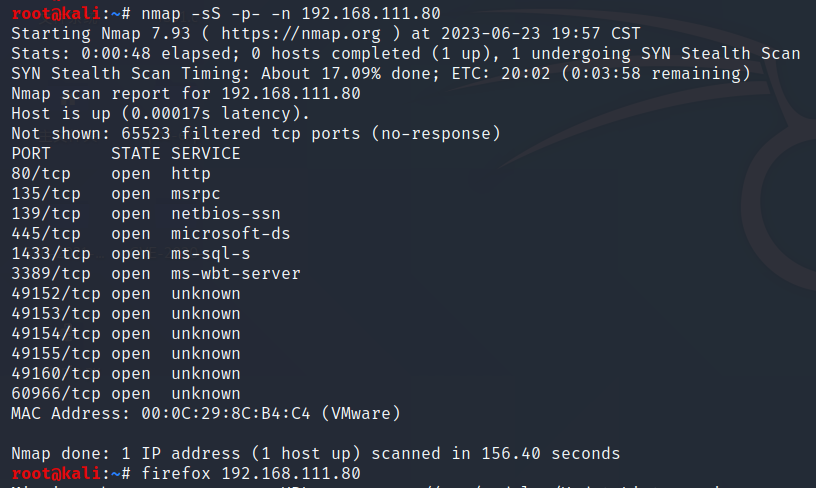816x488 pixels.
Task: Click the Host is up latency line
Action: tap(160, 113)
